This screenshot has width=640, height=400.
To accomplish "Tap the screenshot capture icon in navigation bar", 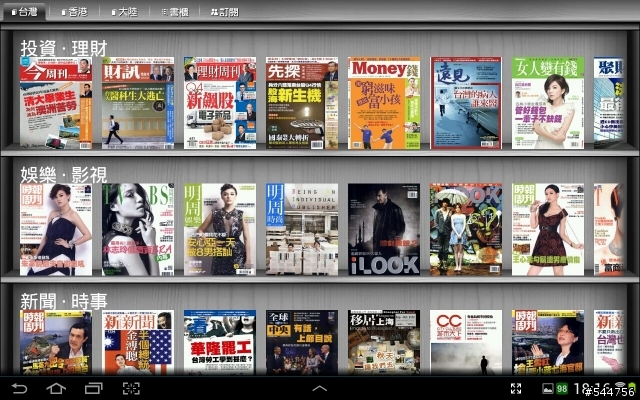I will (x=131, y=388).
